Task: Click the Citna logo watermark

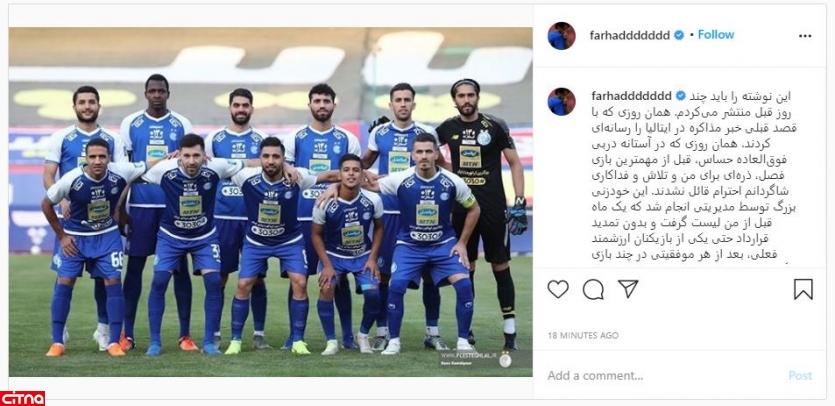Action: click(x=22, y=398)
